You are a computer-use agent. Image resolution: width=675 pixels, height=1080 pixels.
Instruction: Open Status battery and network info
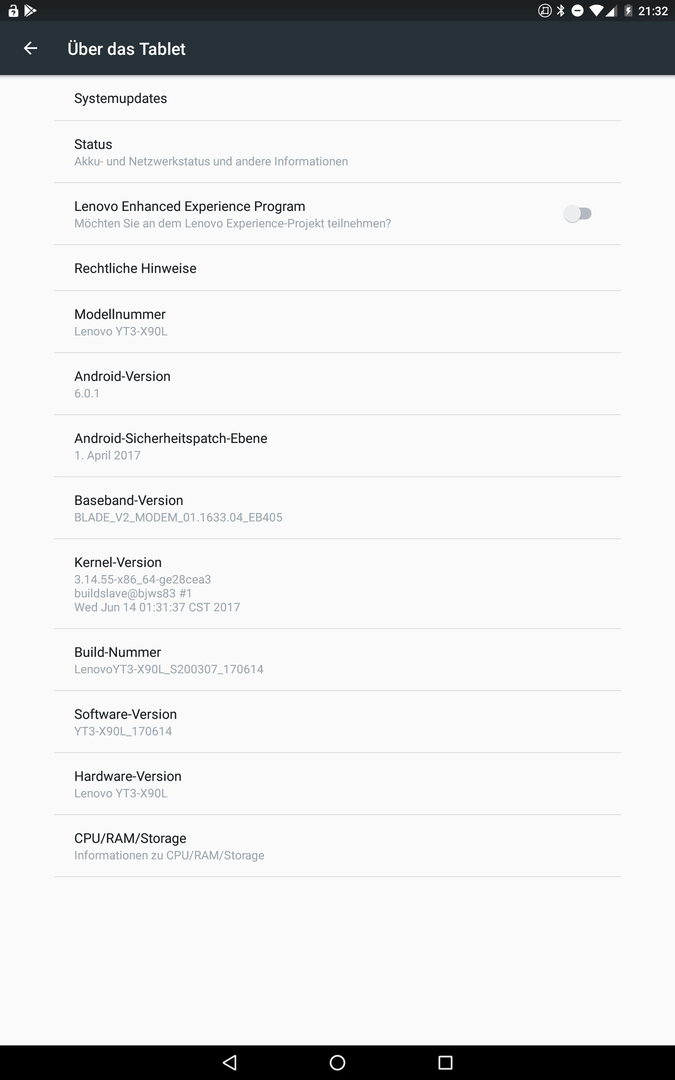pyautogui.click(x=338, y=152)
